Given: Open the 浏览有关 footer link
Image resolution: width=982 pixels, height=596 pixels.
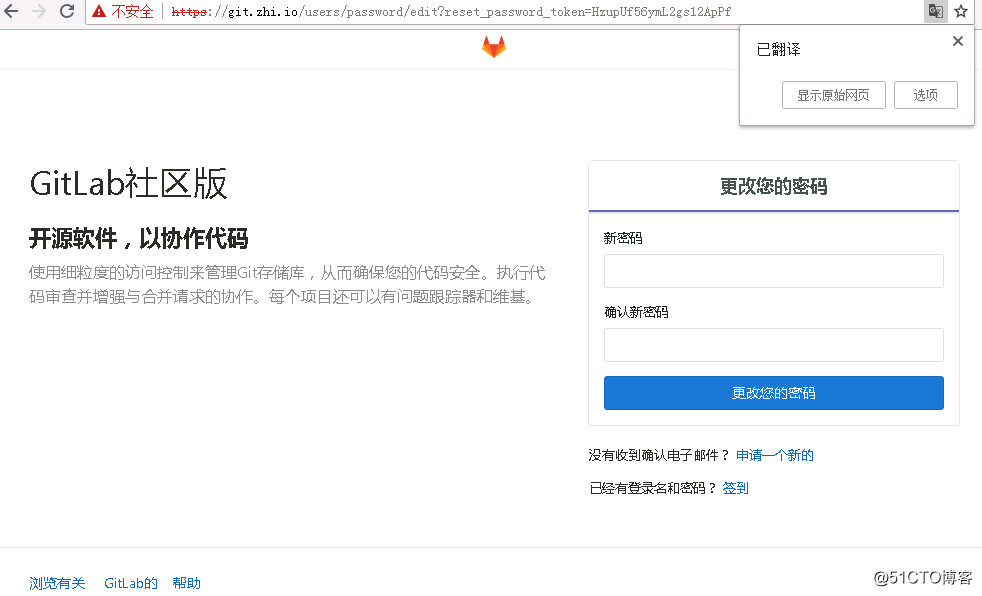Looking at the screenshot, I should (x=57, y=583).
